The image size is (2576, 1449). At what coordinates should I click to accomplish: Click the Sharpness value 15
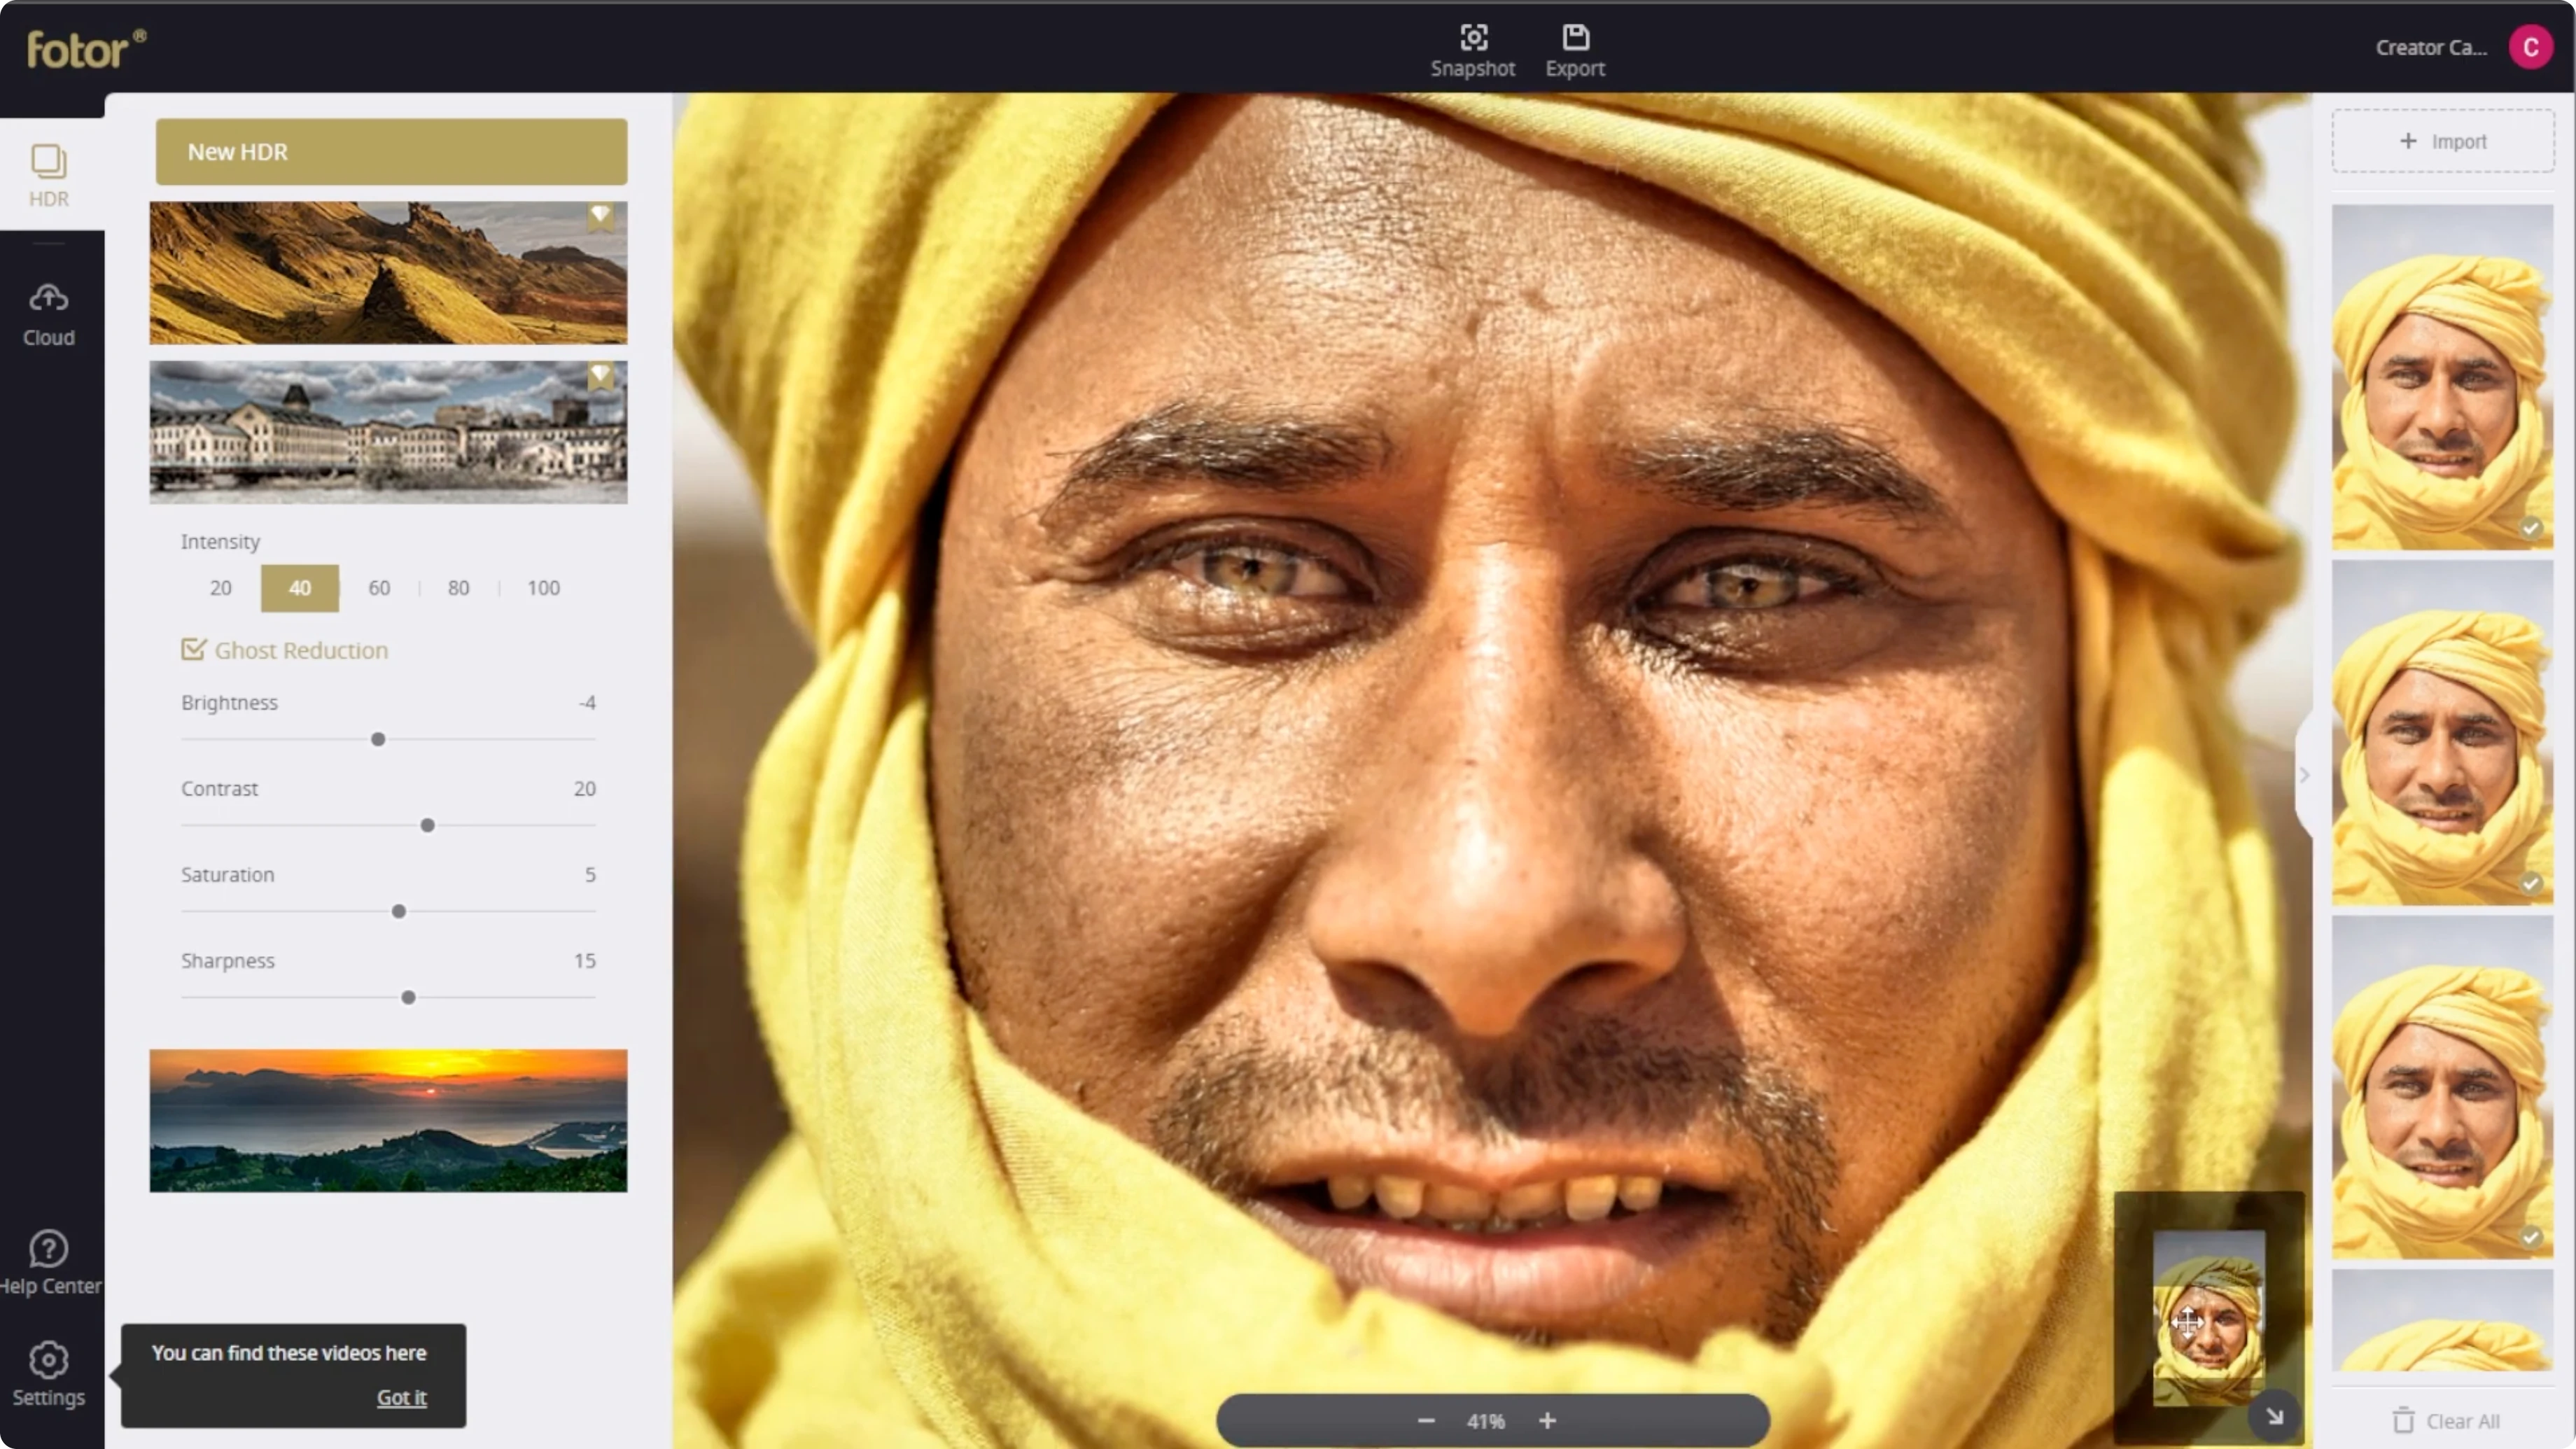(x=584, y=960)
